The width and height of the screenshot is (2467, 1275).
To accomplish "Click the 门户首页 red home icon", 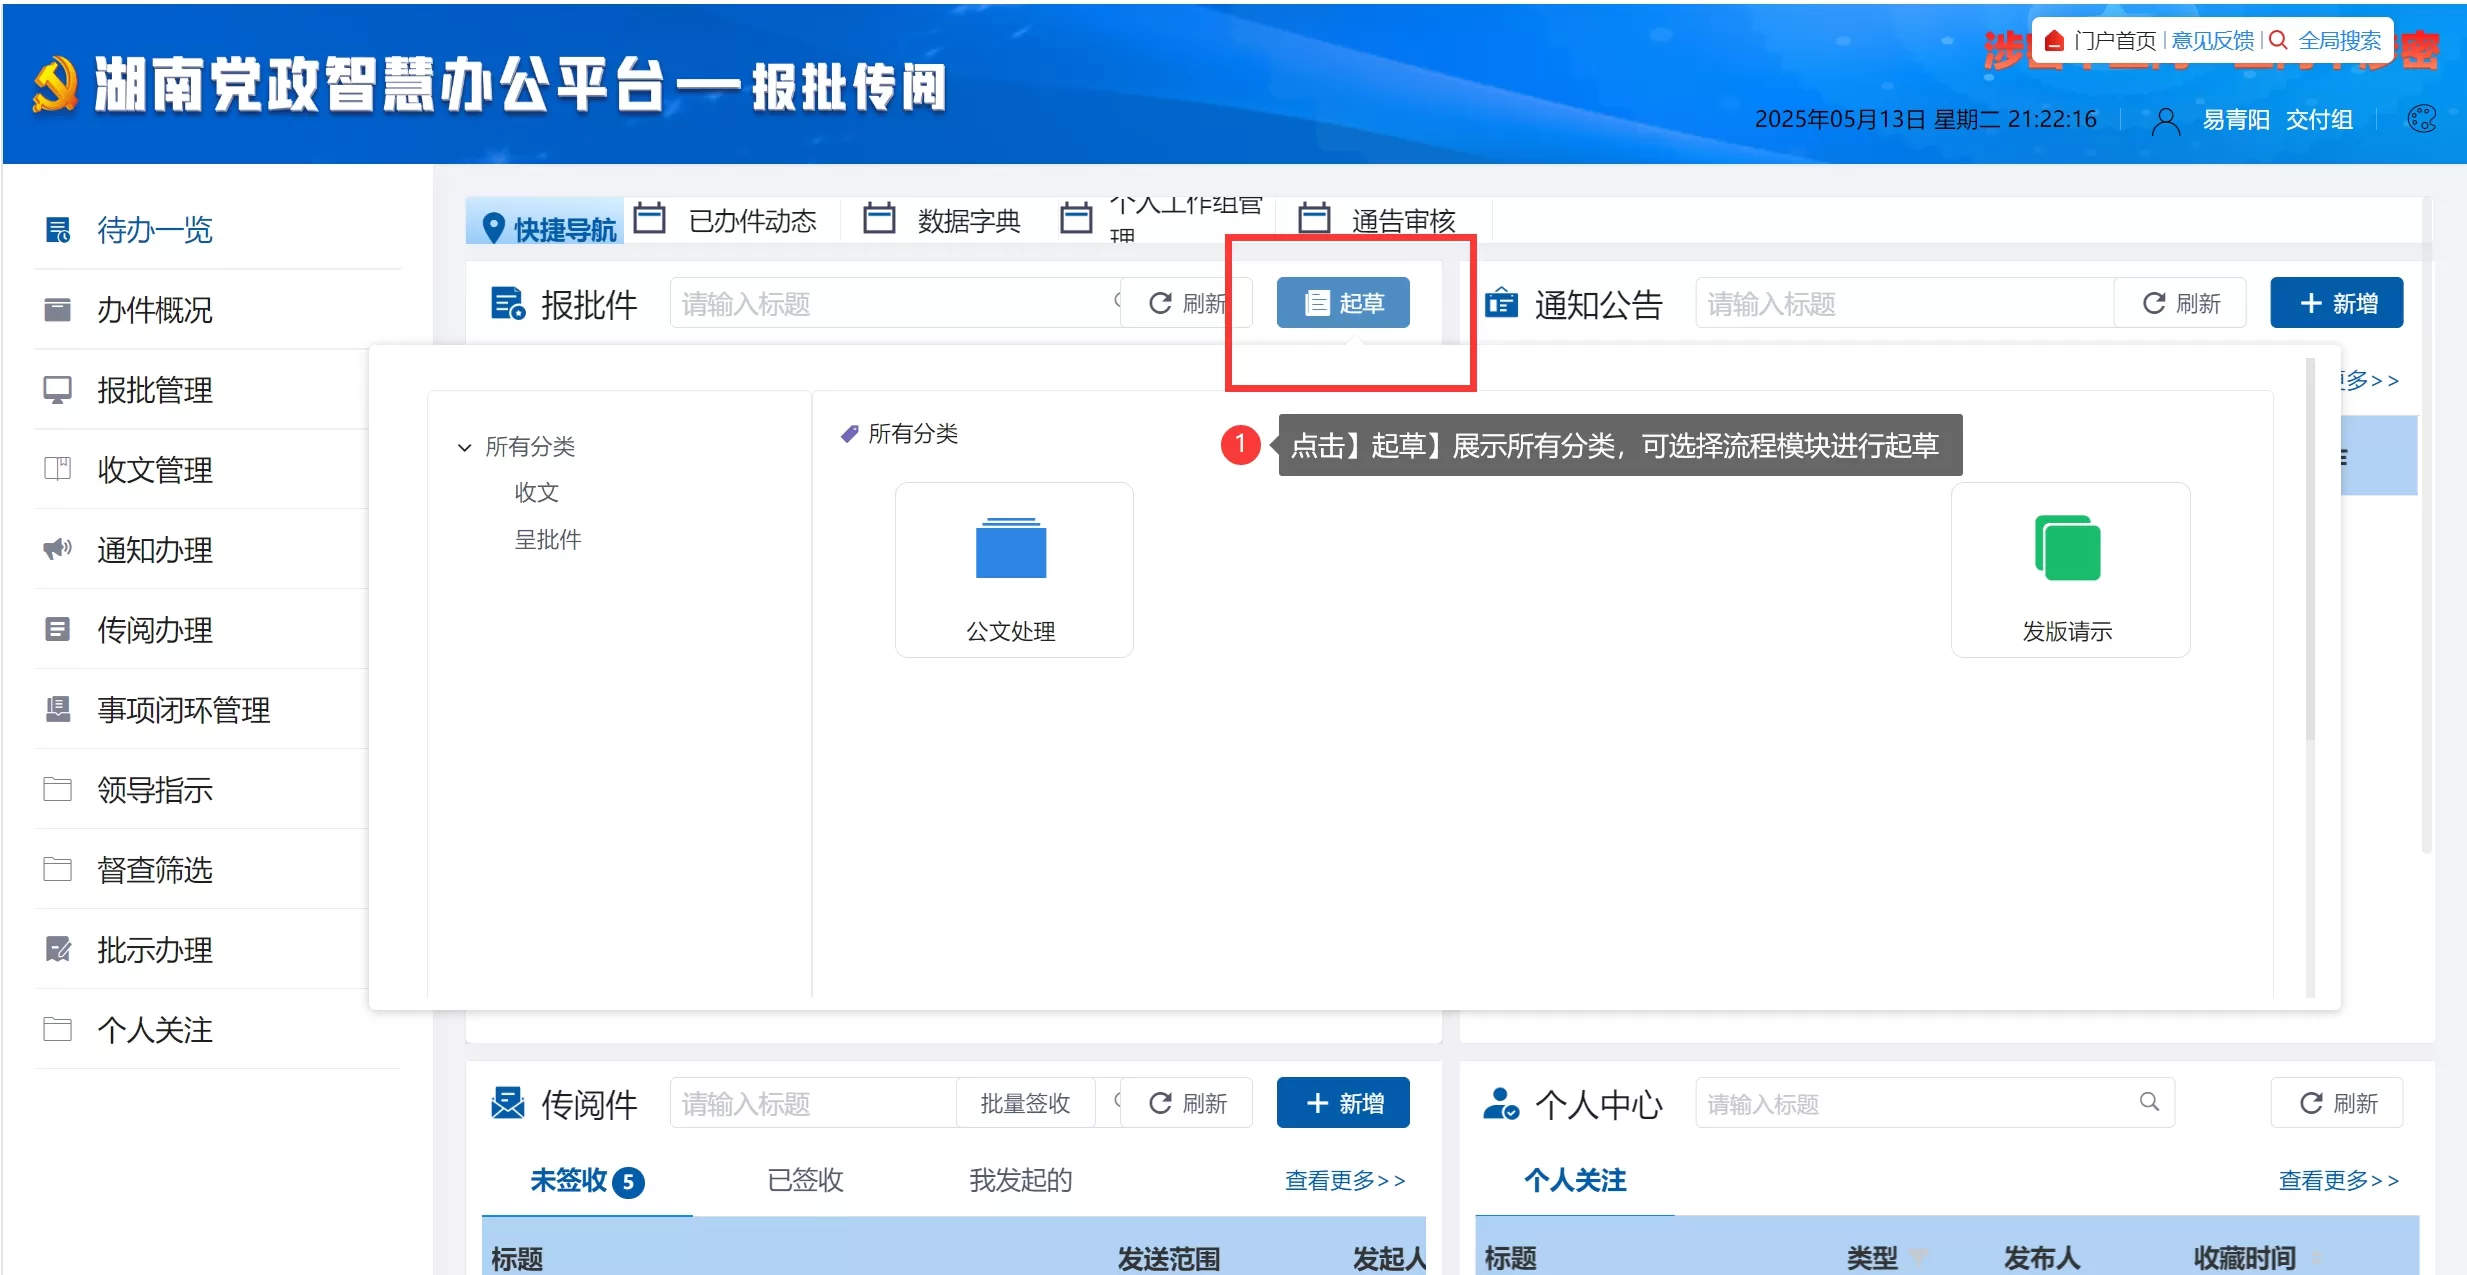I will pos(2054,41).
